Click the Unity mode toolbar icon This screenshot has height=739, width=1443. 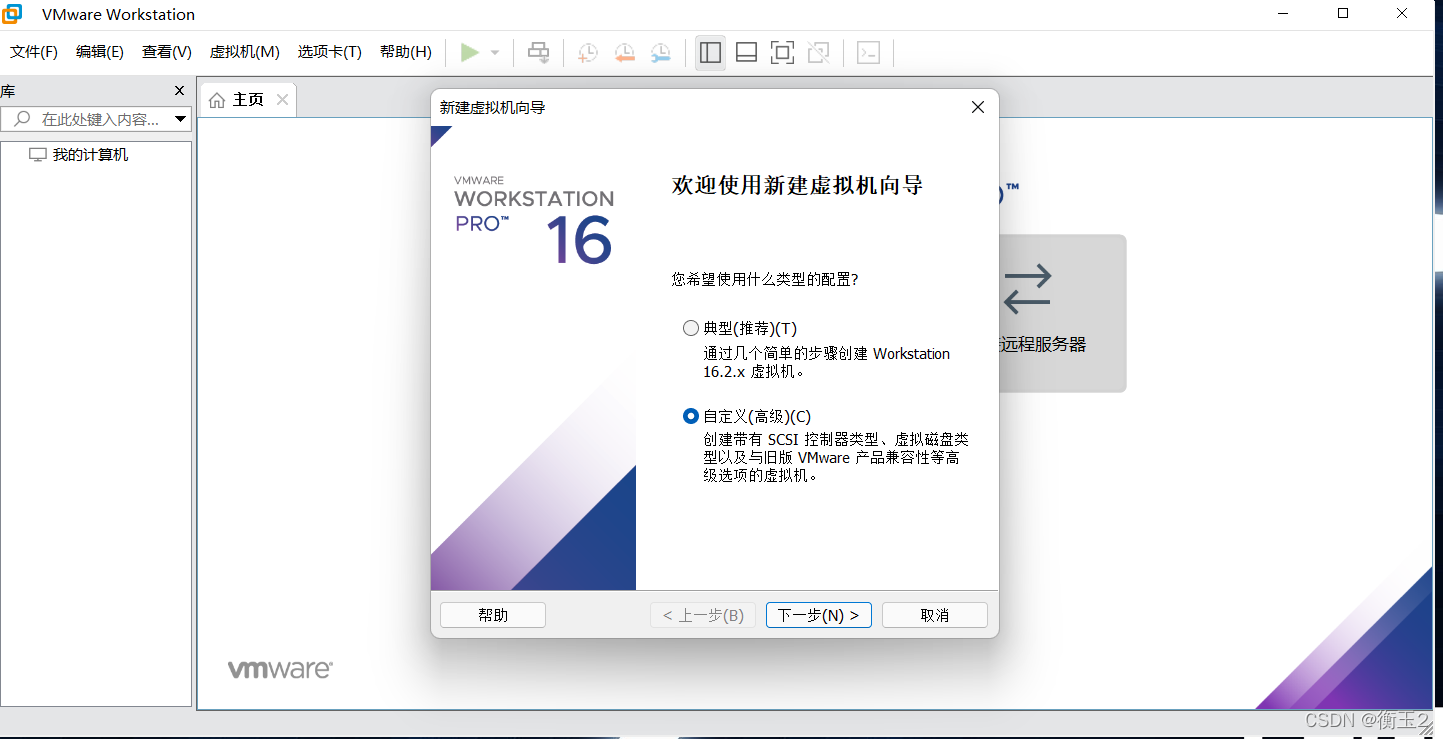[x=819, y=53]
